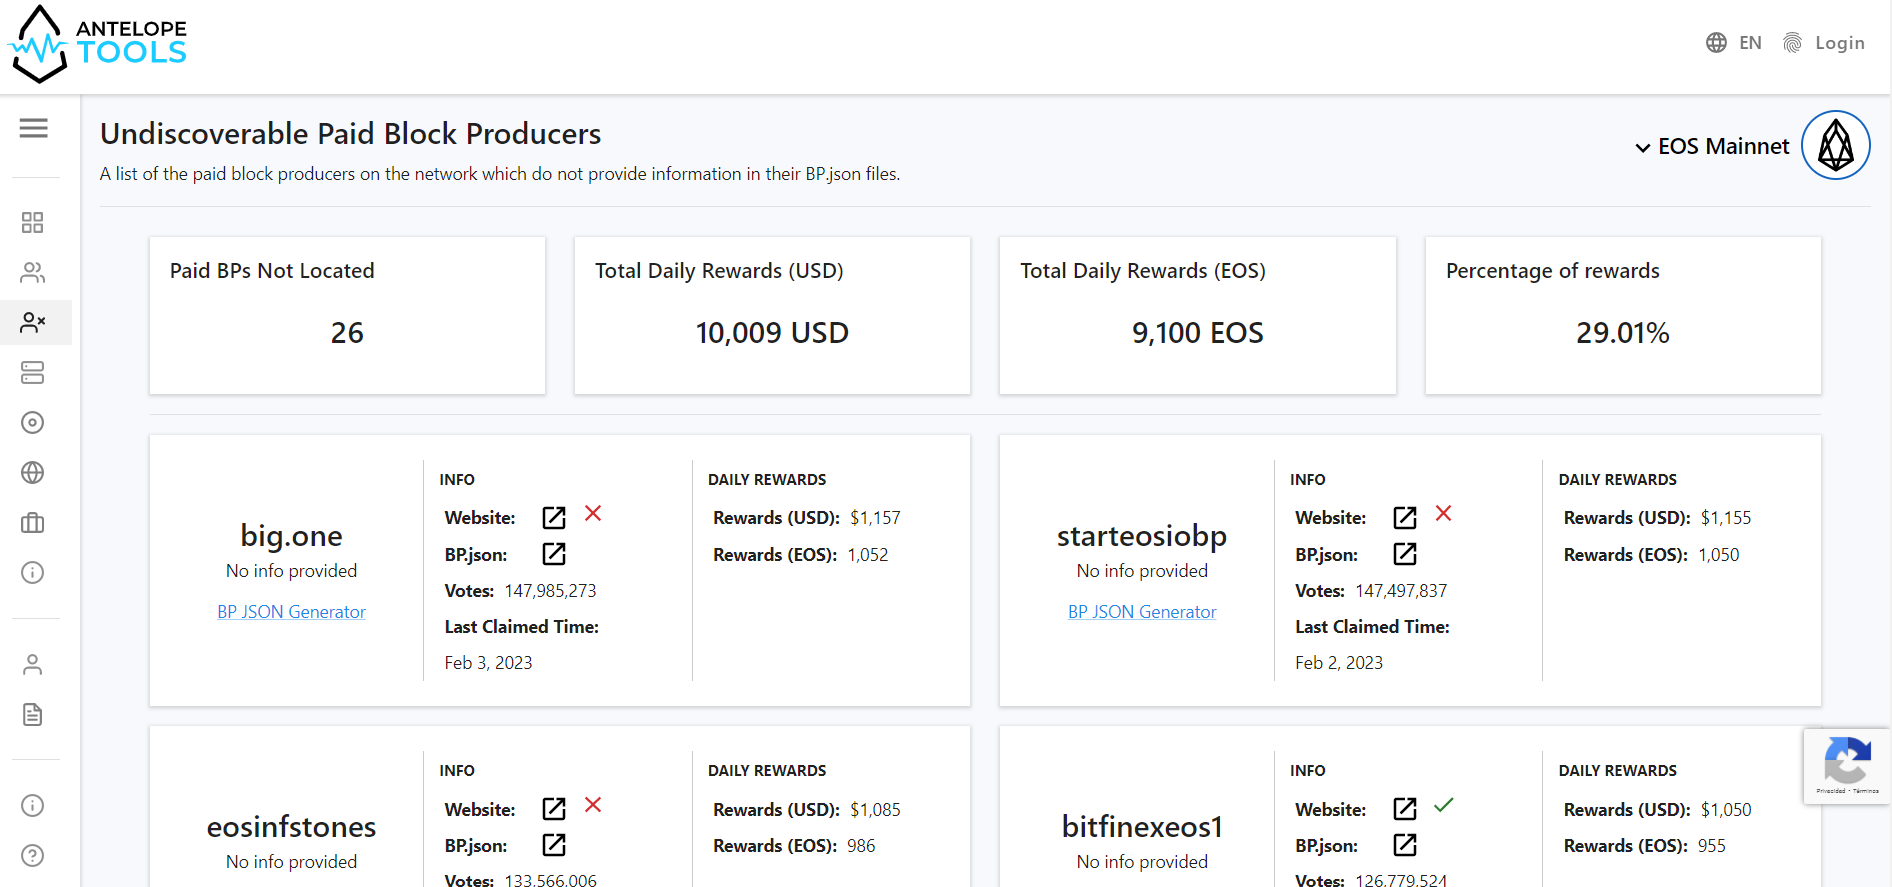Click the 10,009 USD total rewards value
Image resolution: width=1892 pixels, height=887 pixels.
click(x=772, y=332)
